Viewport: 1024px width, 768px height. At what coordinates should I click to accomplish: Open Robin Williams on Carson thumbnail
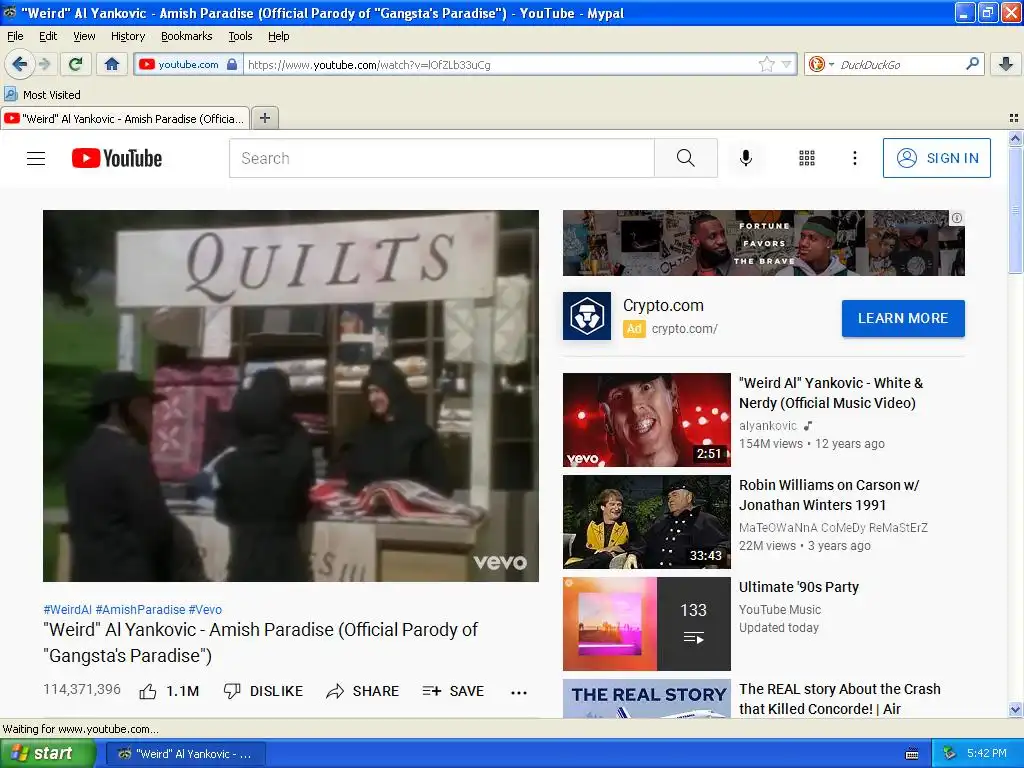[x=647, y=522]
